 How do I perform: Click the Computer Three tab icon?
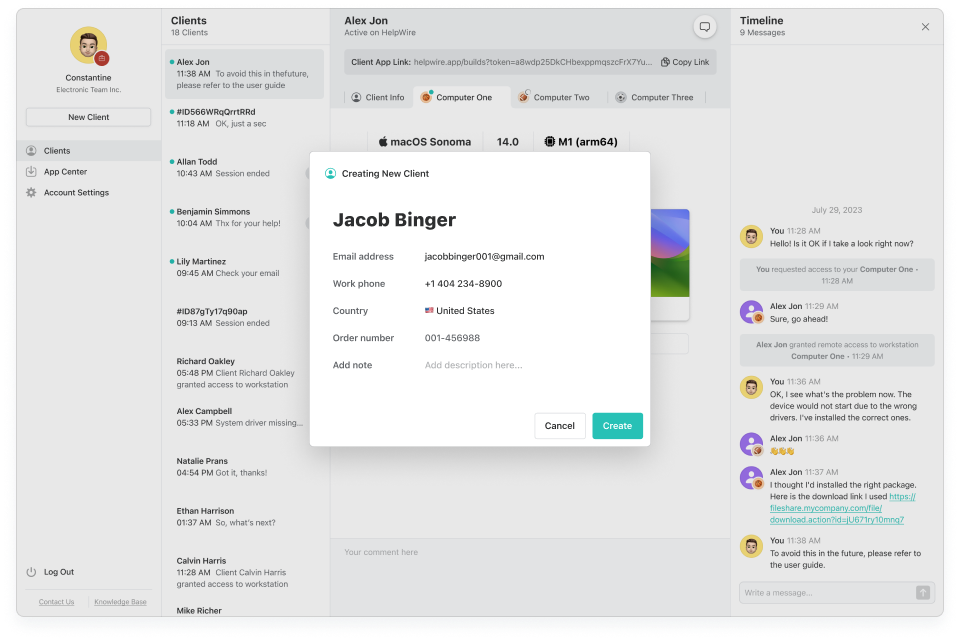621,97
